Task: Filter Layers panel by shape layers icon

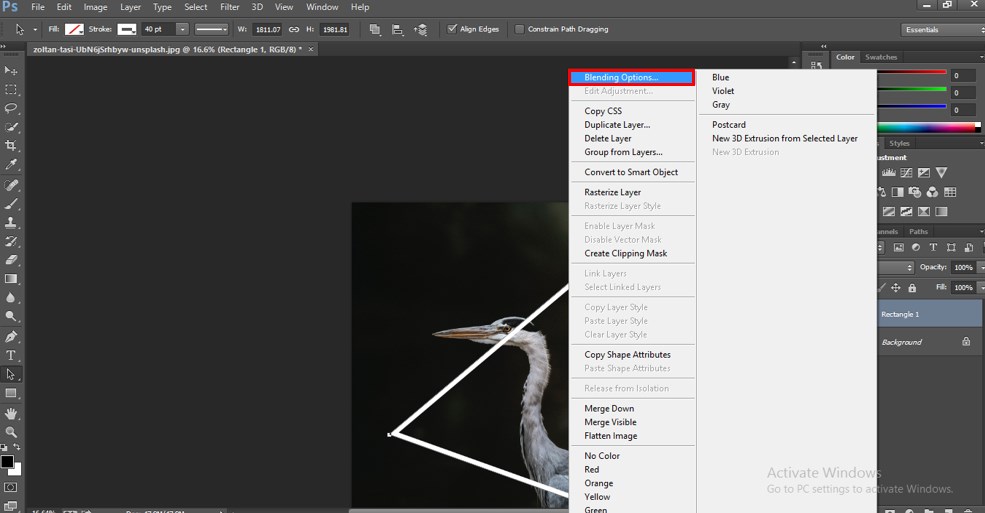Action: [951, 247]
